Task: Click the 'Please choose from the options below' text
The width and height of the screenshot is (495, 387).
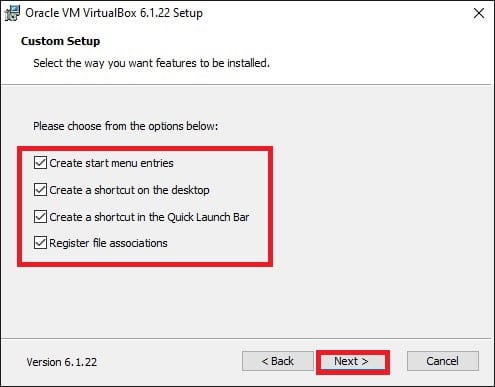Action: click(125, 126)
